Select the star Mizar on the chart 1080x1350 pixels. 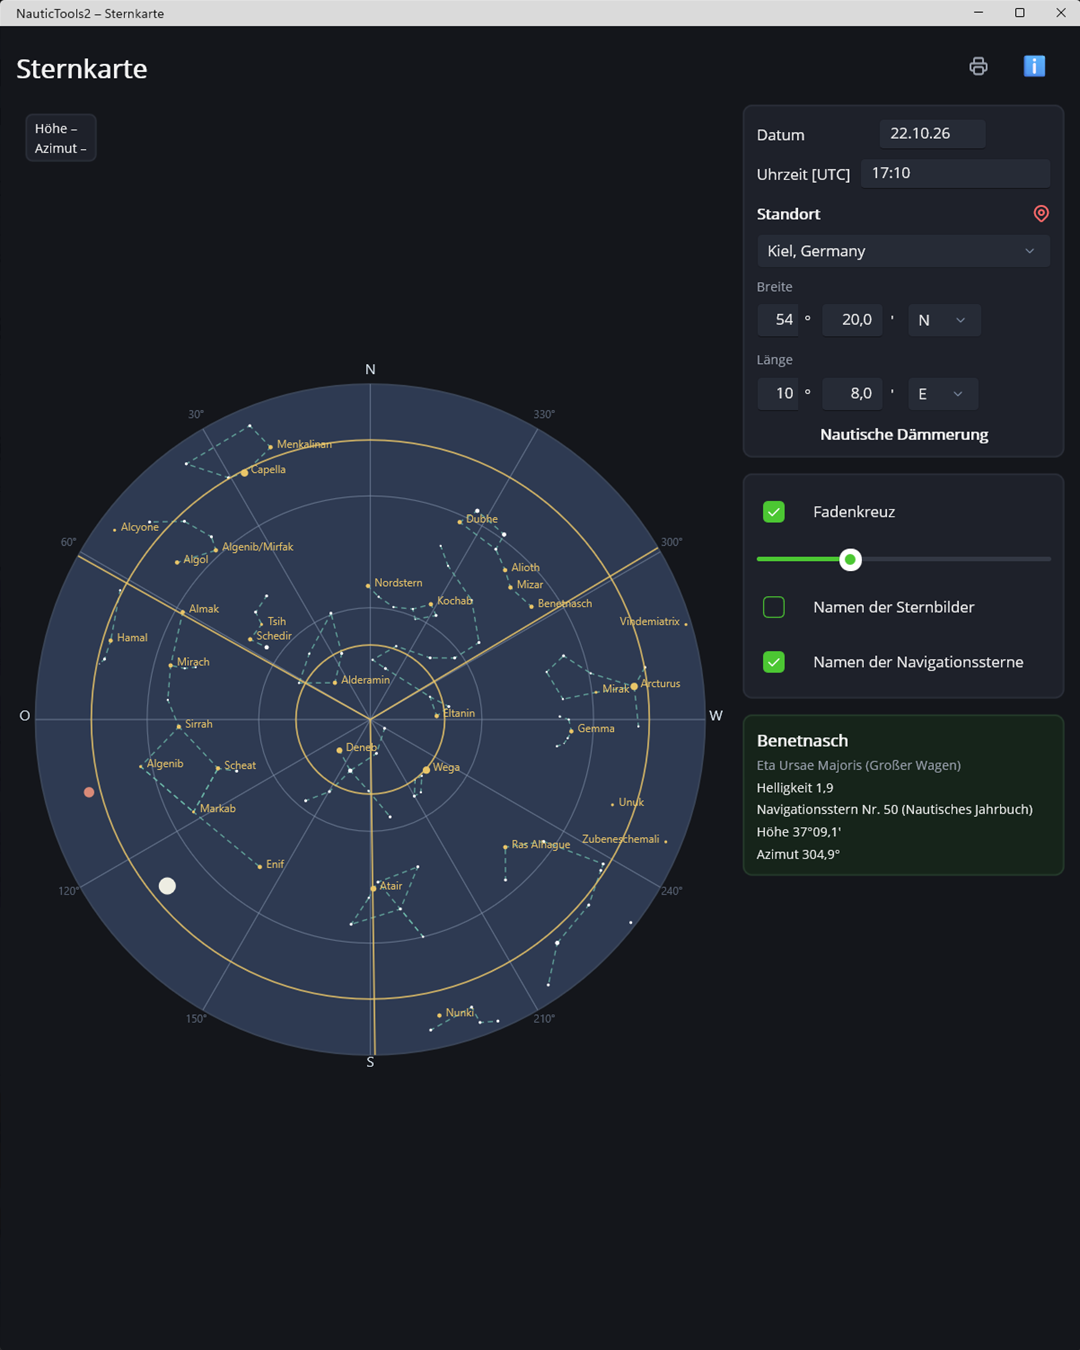pos(511,587)
